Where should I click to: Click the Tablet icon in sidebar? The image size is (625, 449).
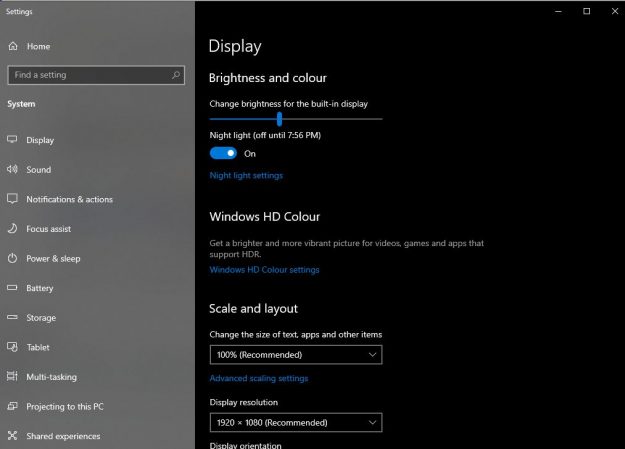(12, 347)
